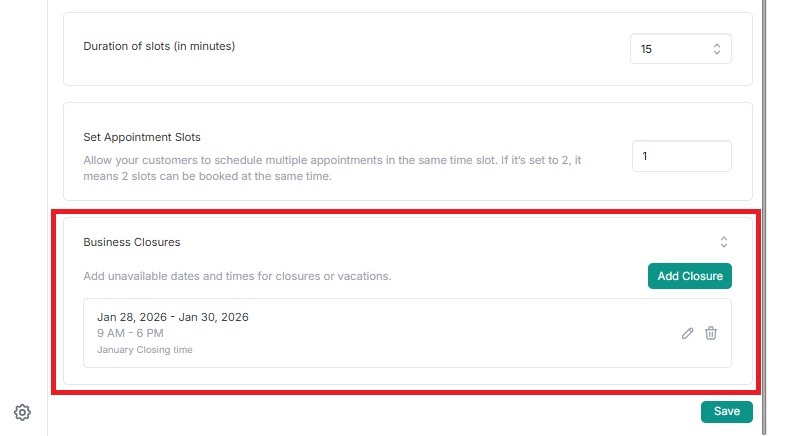Screen dimensions: 793x436
Task: Focus the appointment slots number field
Action: click(x=681, y=156)
